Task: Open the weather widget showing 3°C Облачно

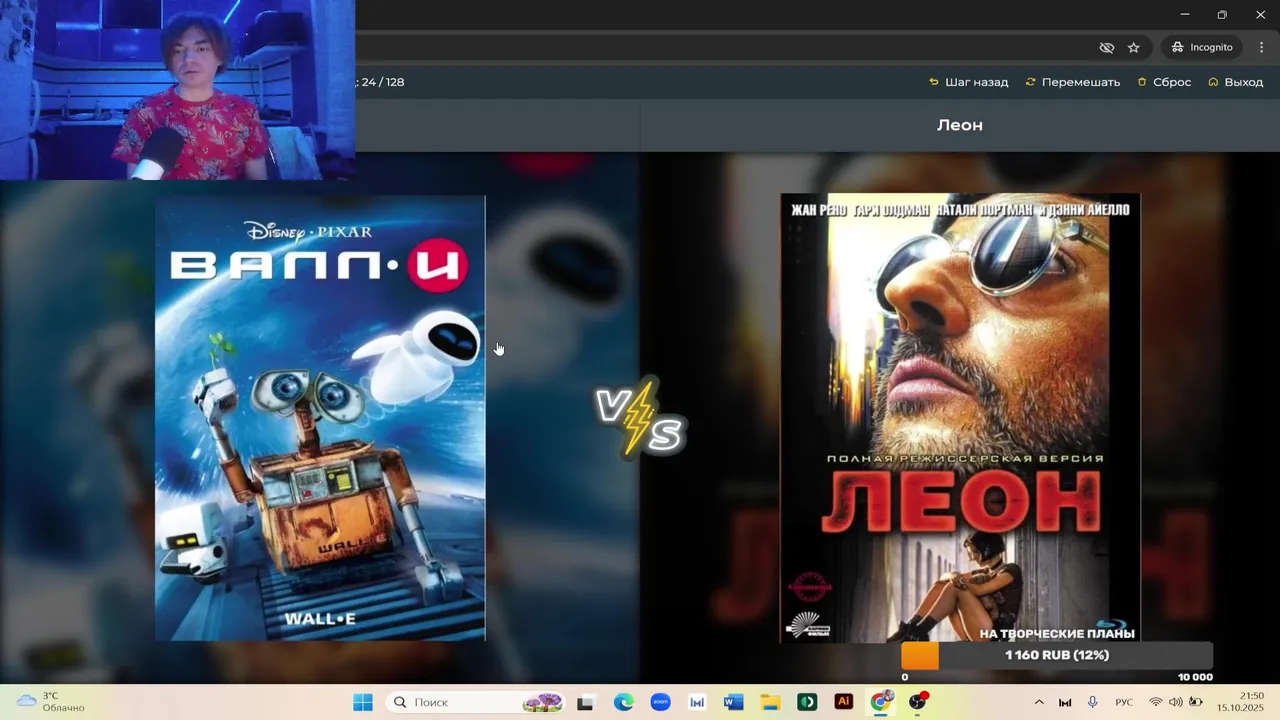Action: click(x=50, y=702)
